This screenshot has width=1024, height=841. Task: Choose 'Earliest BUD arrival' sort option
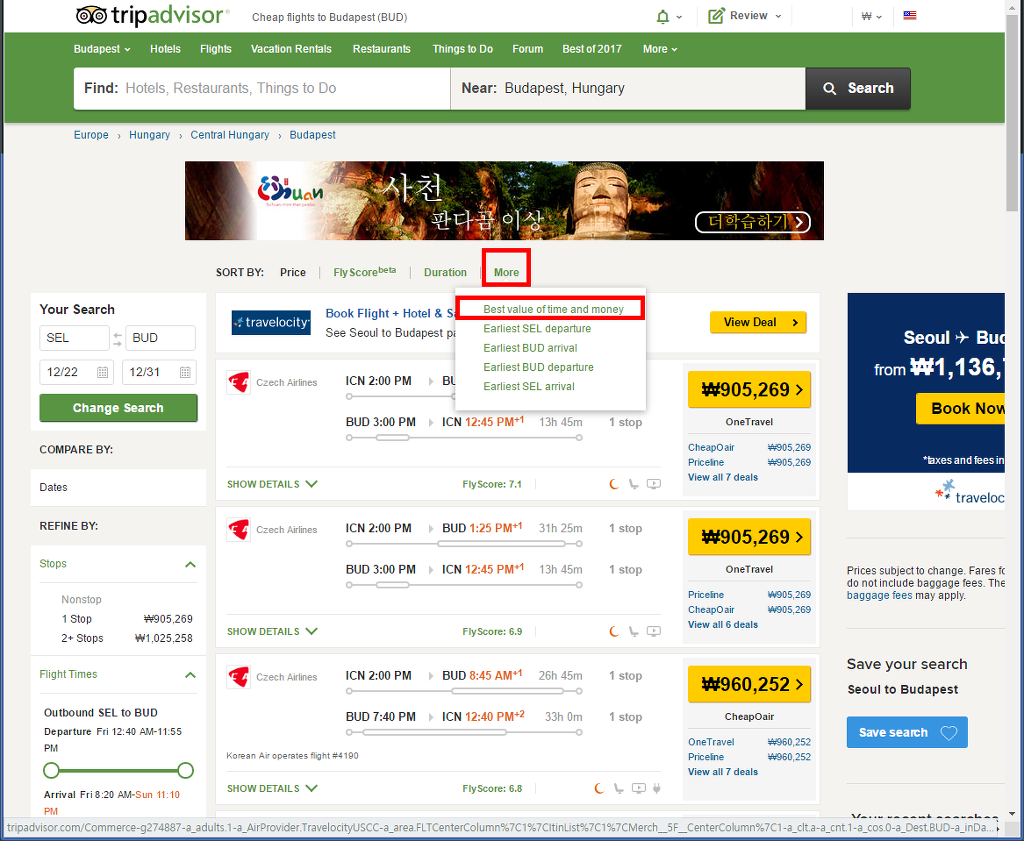(x=530, y=348)
